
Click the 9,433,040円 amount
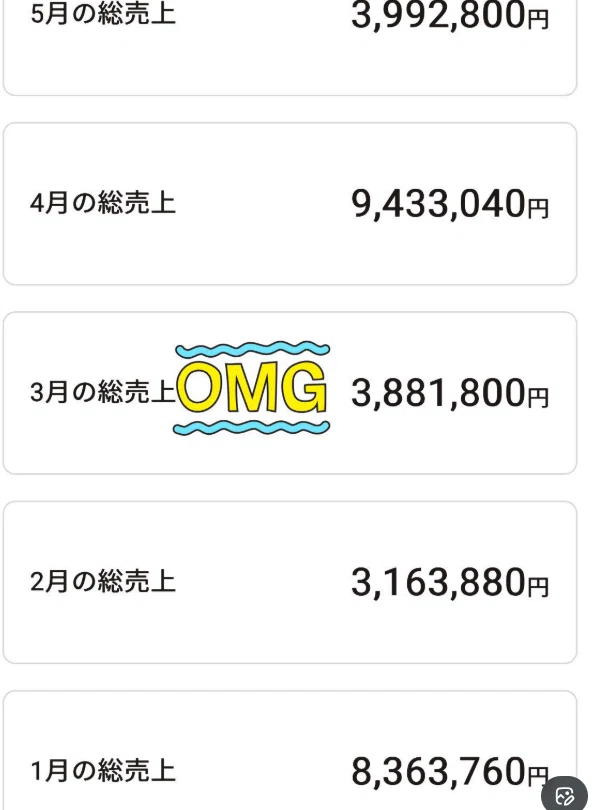tap(450, 204)
